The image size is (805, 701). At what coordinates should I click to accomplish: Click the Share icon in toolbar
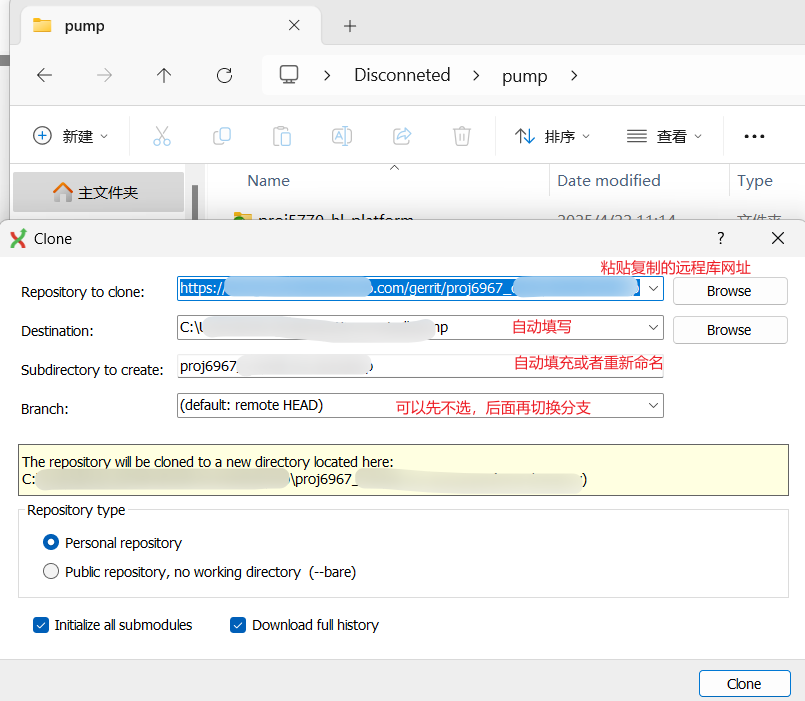coord(402,136)
